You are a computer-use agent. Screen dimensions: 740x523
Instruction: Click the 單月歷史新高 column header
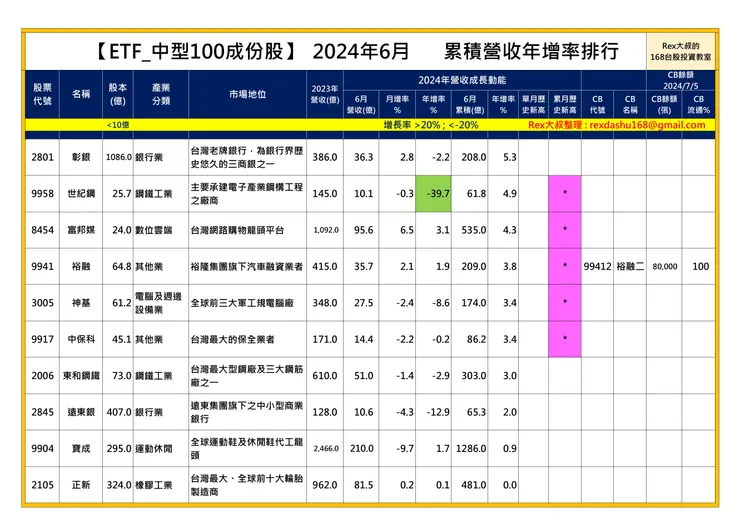pos(533,104)
